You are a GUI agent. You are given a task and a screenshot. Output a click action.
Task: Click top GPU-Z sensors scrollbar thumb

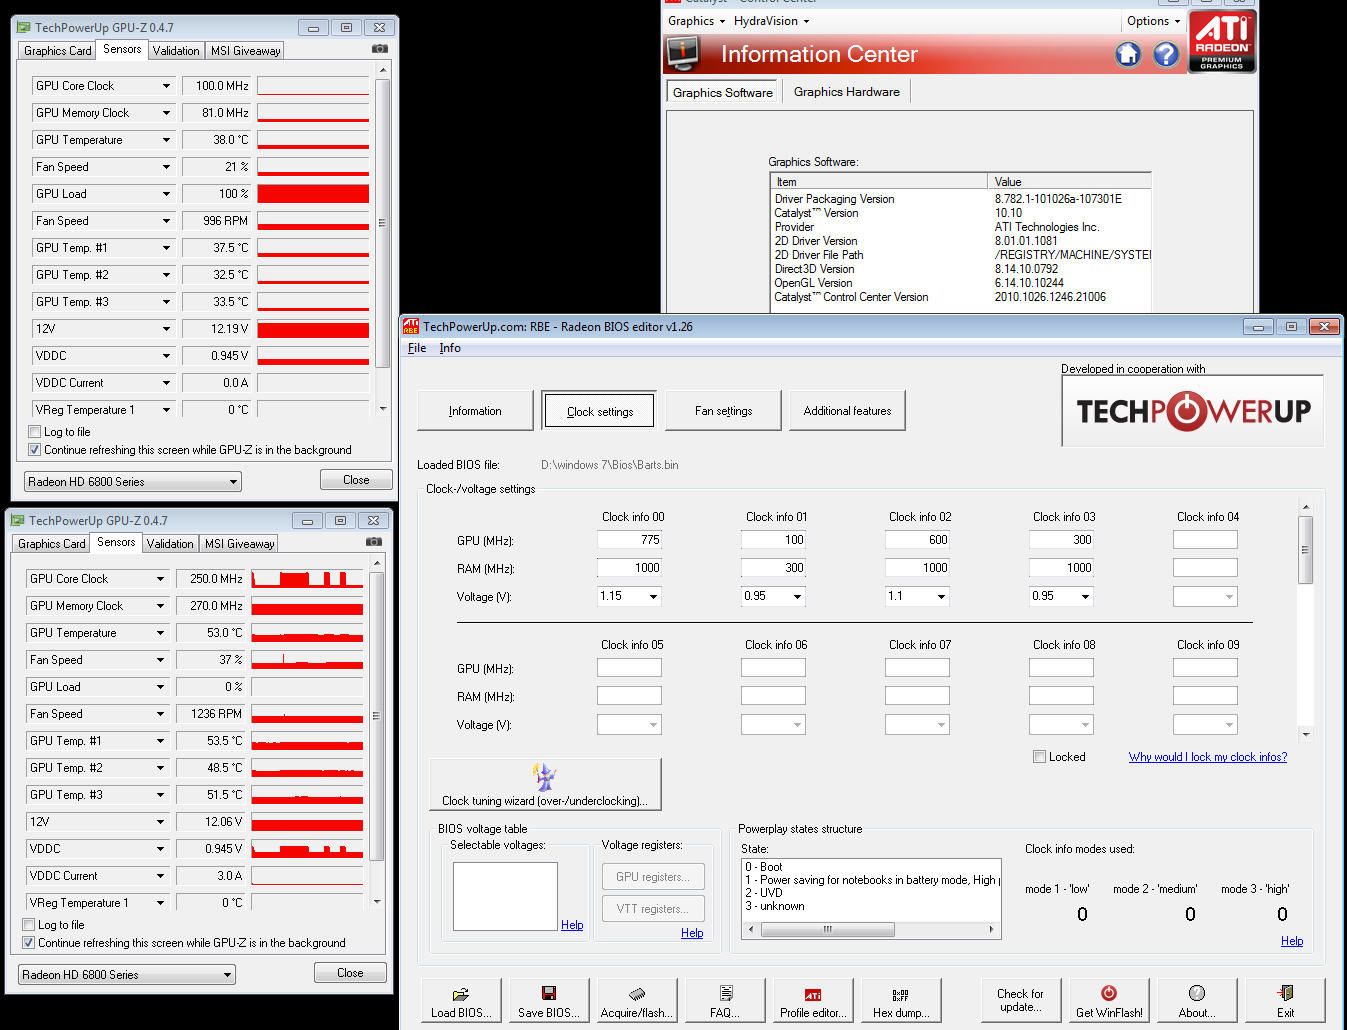pos(382,222)
